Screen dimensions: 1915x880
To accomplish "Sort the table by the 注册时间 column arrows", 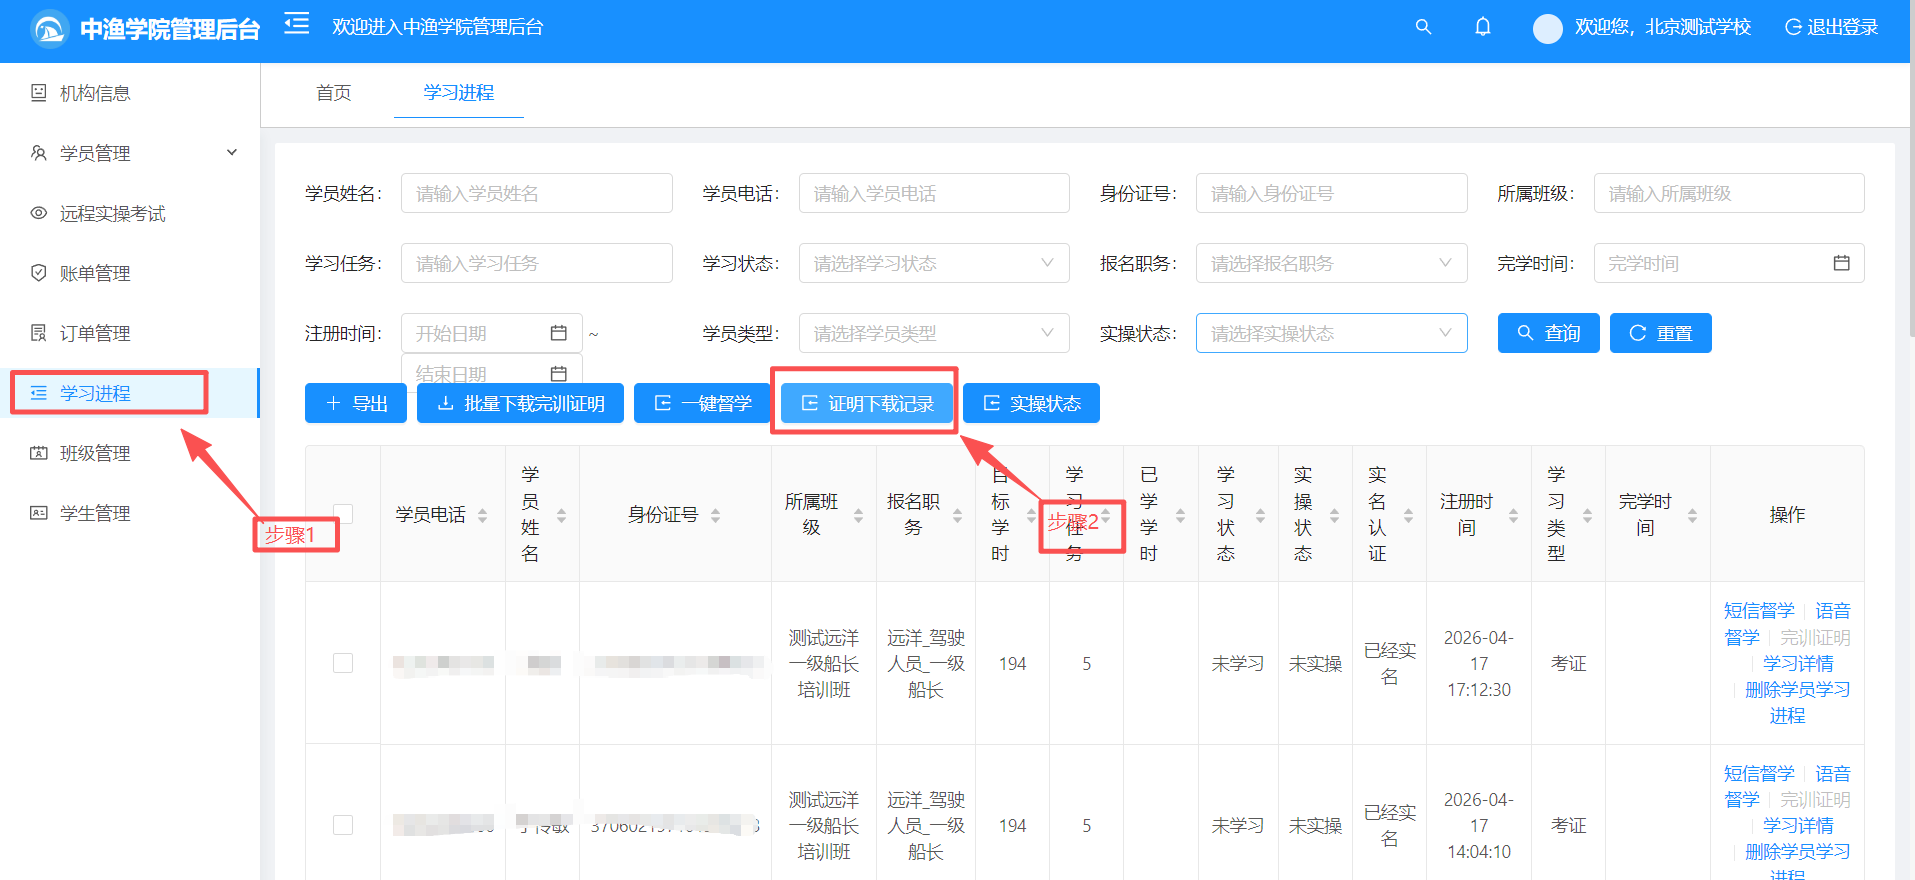I will pyautogui.click(x=1513, y=515).
